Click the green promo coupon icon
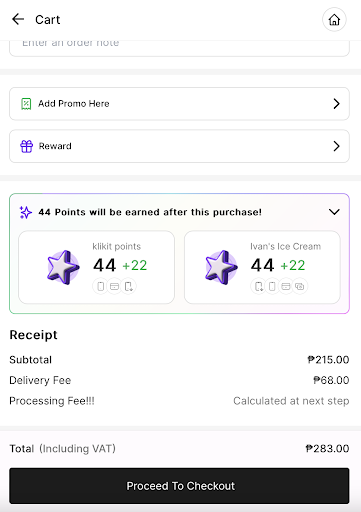 [x=26, y=104]
